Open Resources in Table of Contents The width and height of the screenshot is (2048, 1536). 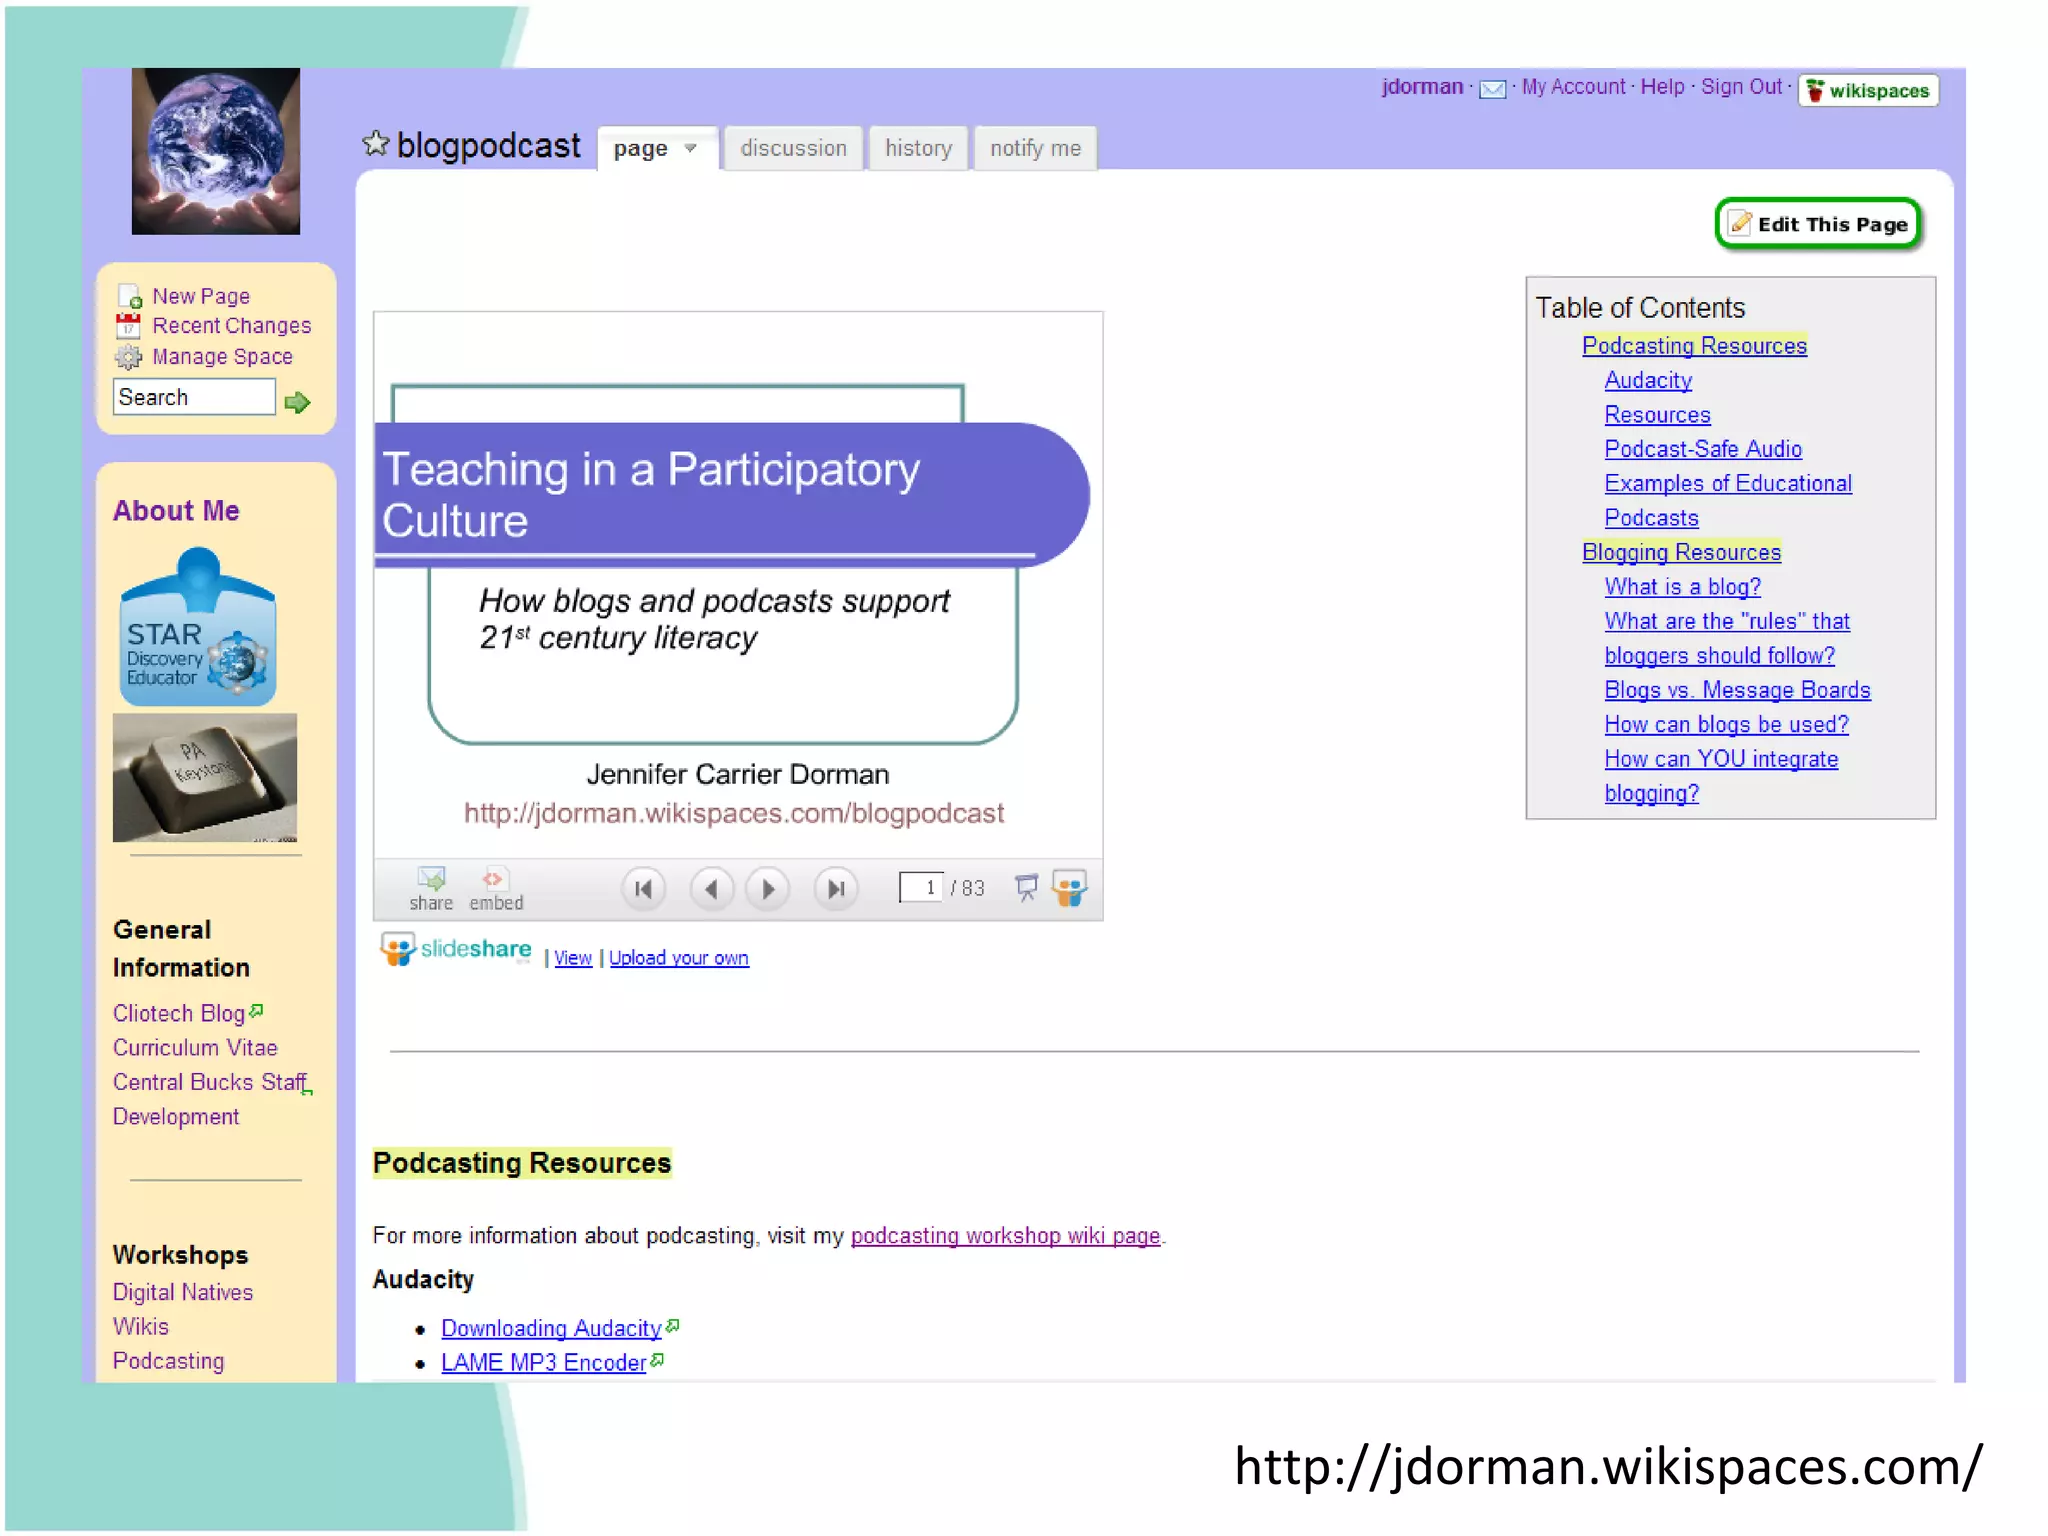point(1657,414)
